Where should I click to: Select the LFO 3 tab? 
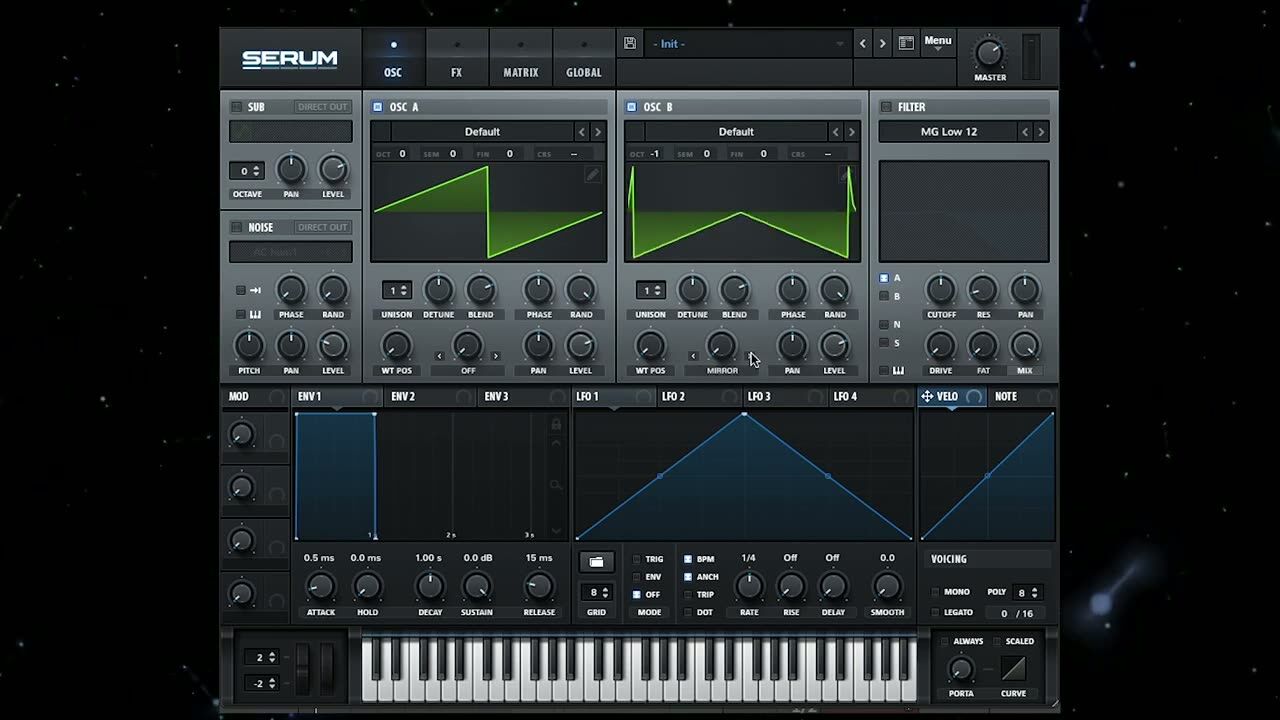(785, 396)
